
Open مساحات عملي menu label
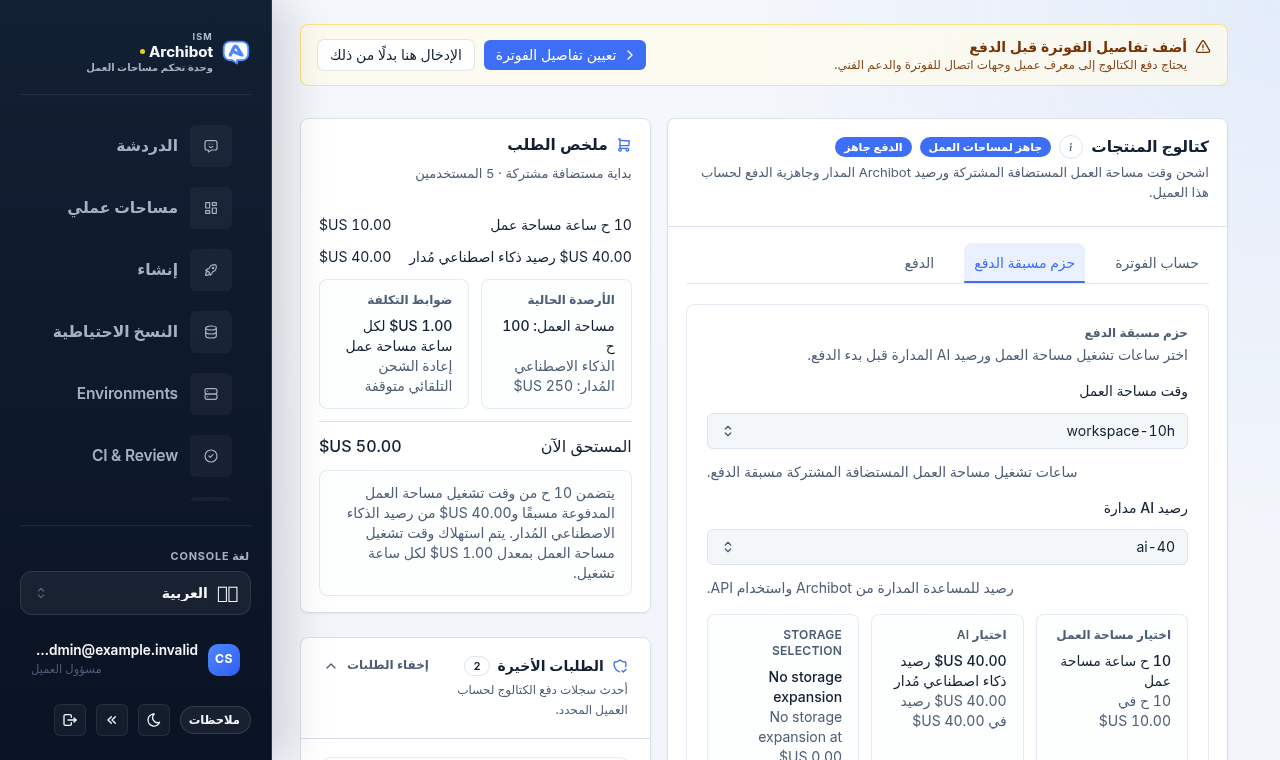pos(123,208)
